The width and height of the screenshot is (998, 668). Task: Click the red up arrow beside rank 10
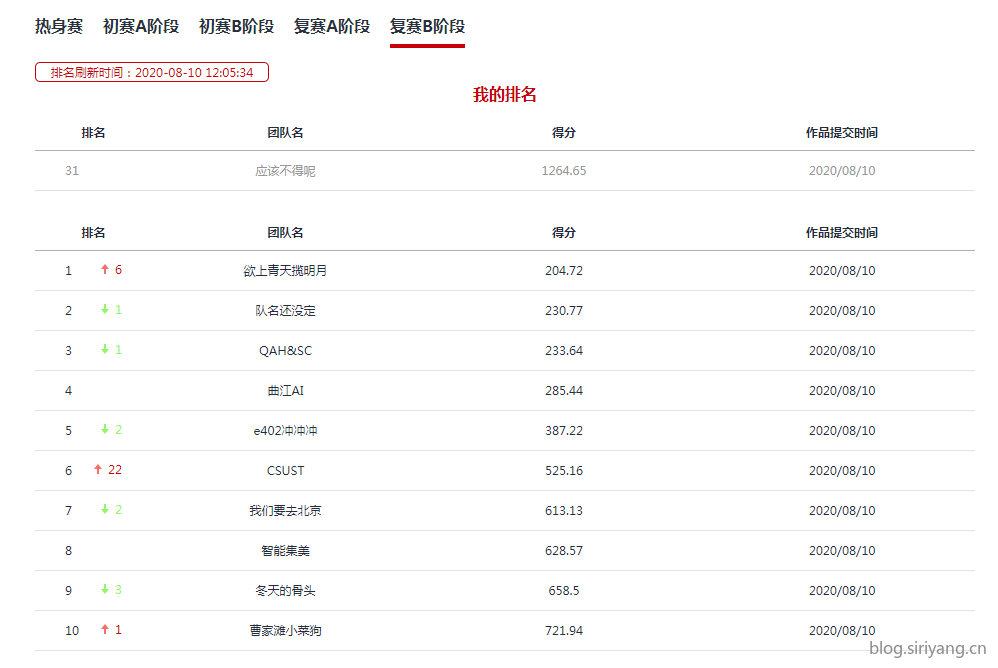(x=105, y=630)
